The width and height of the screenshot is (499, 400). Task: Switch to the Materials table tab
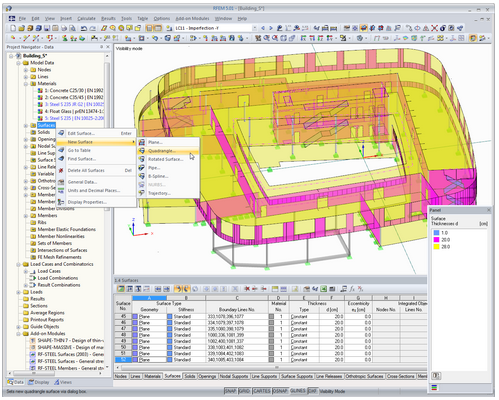[152, 376]
